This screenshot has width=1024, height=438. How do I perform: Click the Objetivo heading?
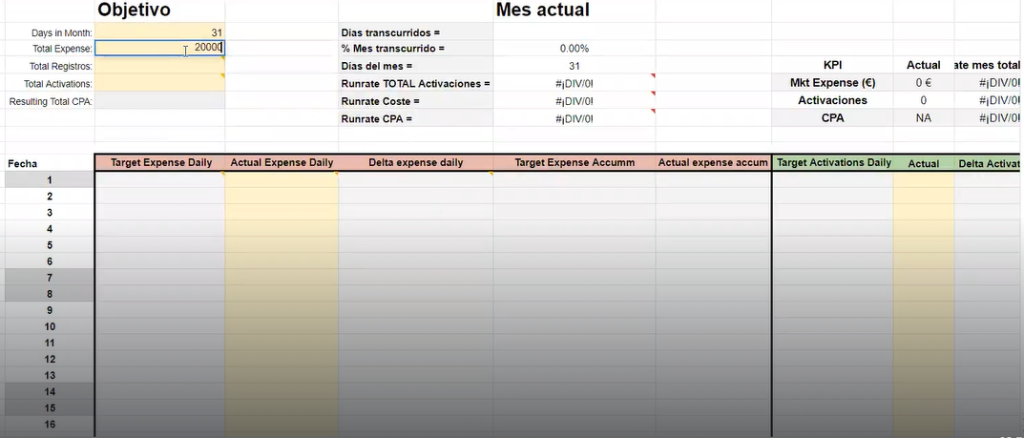click(x=134, y=10)
